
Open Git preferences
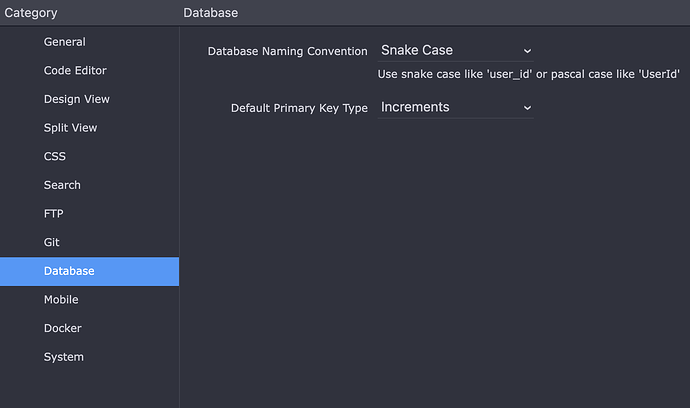(89, 242)
